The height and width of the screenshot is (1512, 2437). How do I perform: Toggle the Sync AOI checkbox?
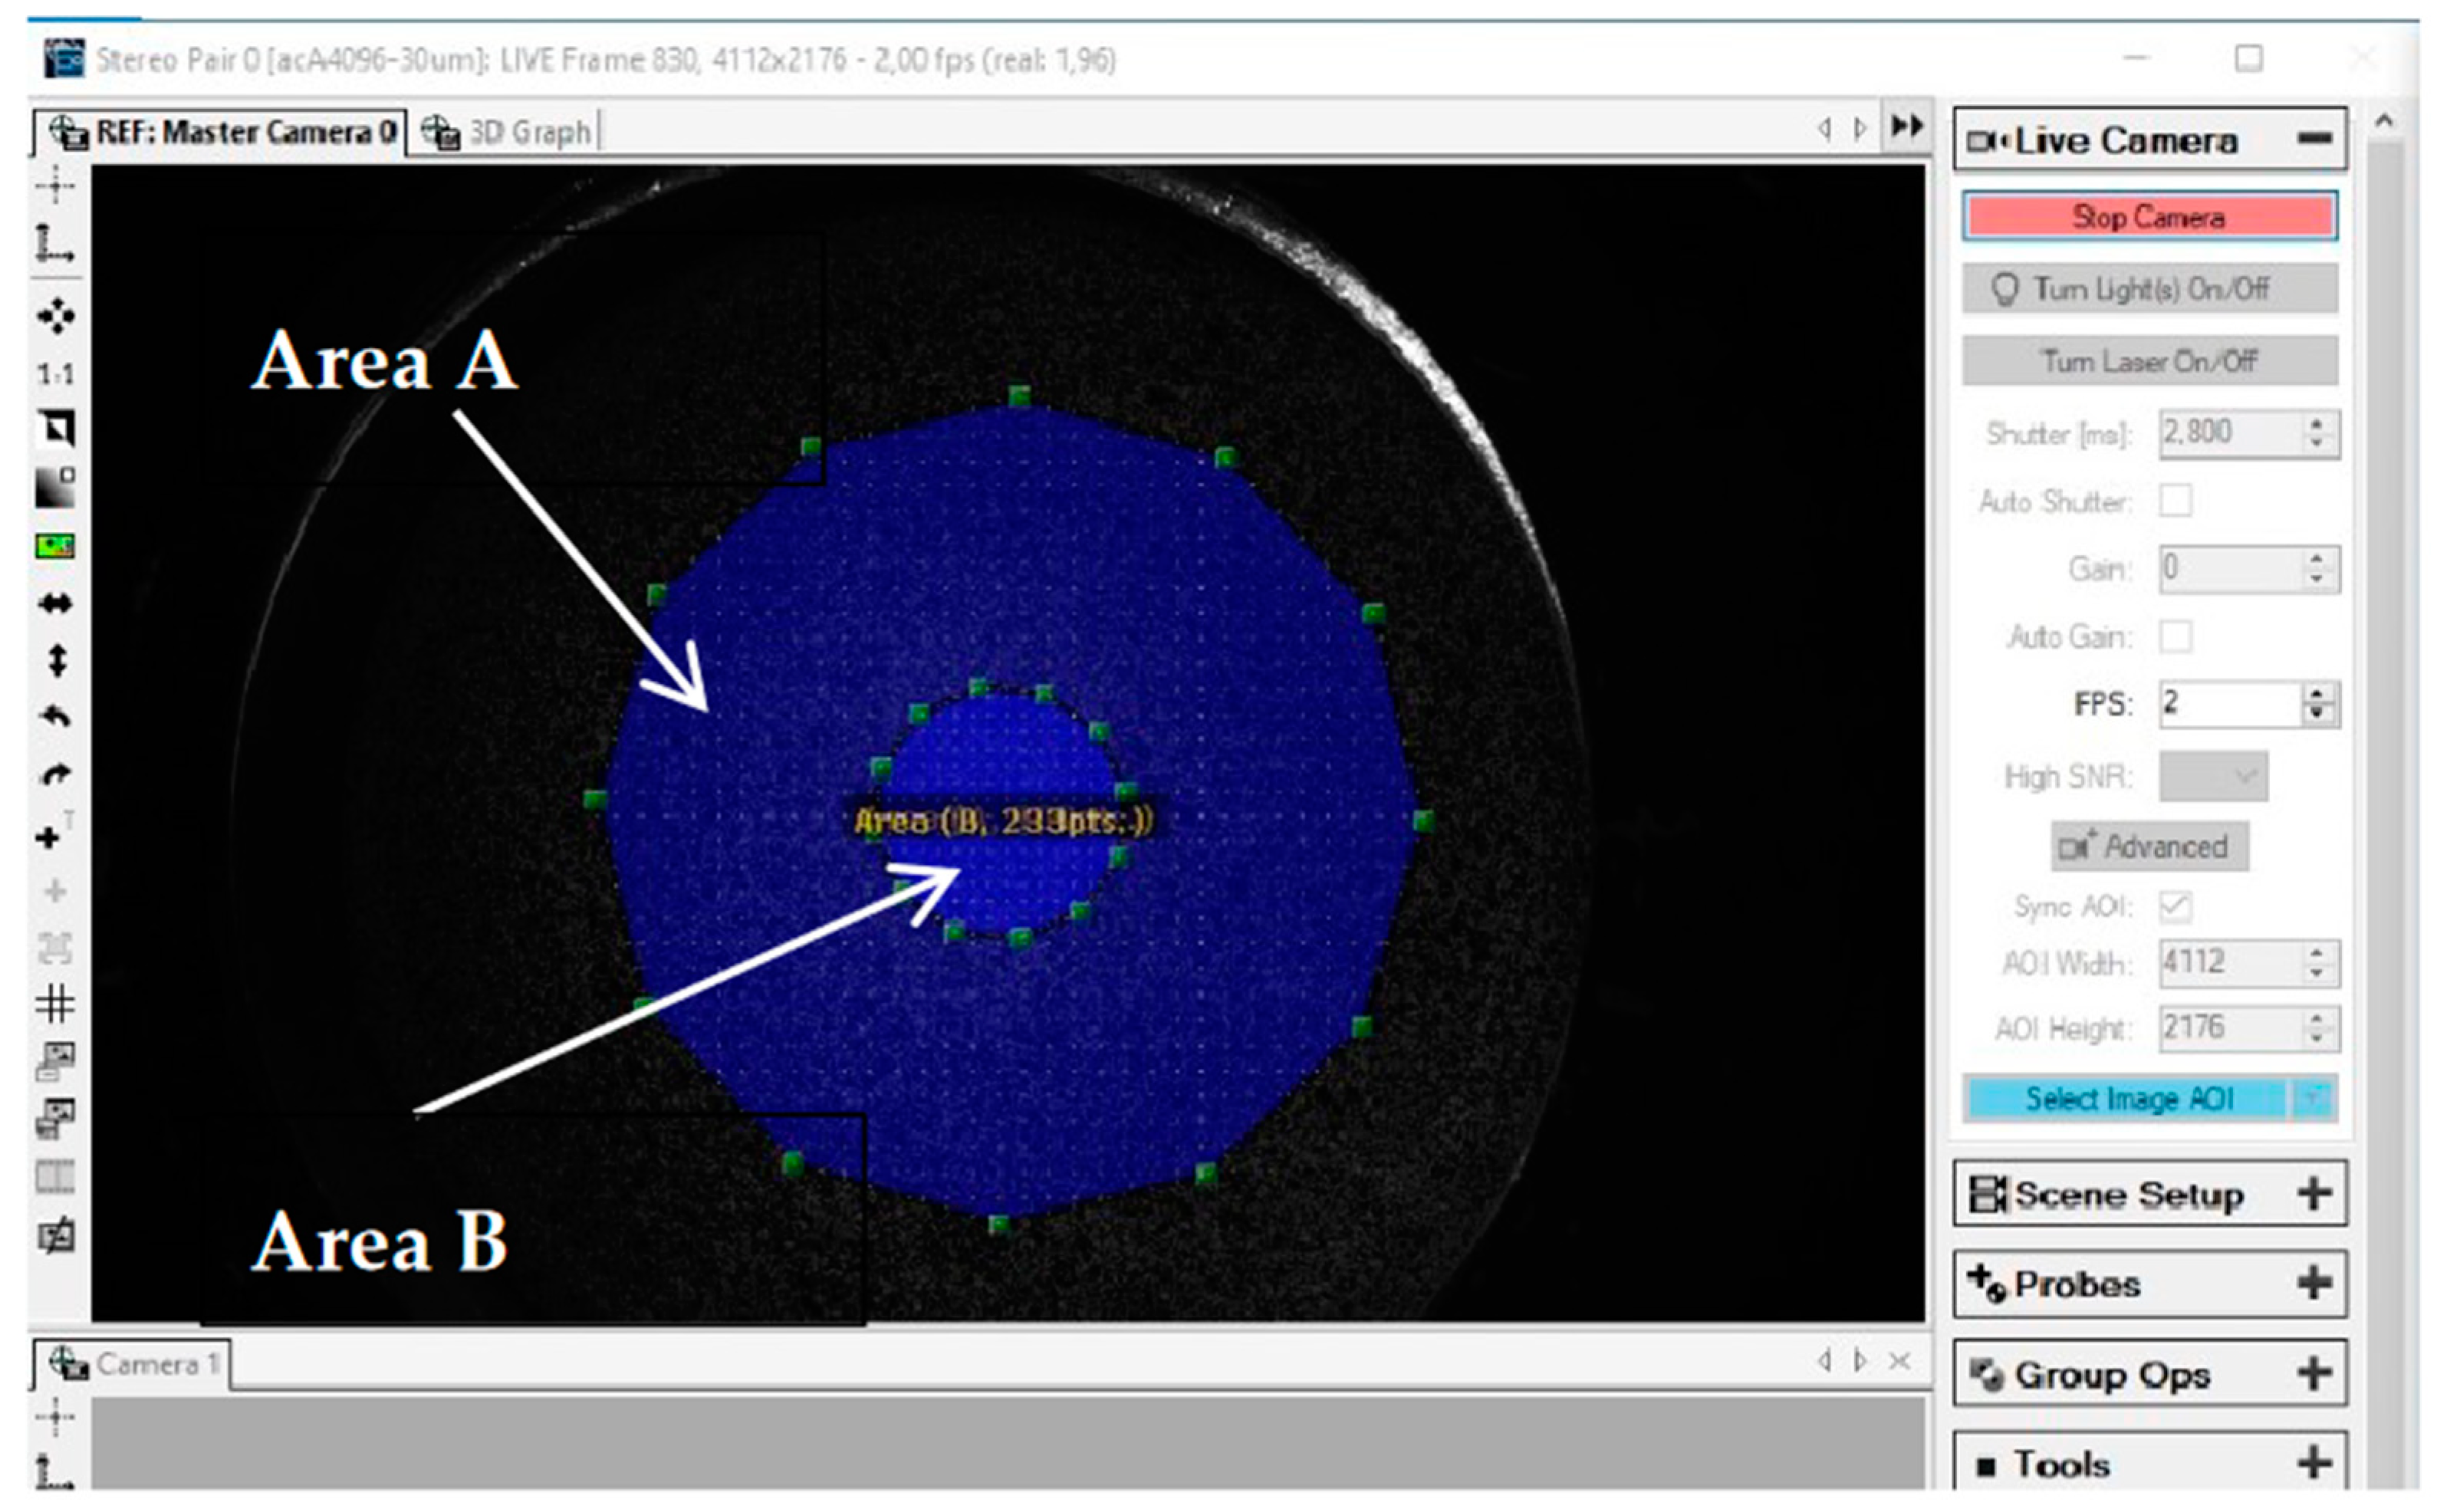click(2175, 907)
